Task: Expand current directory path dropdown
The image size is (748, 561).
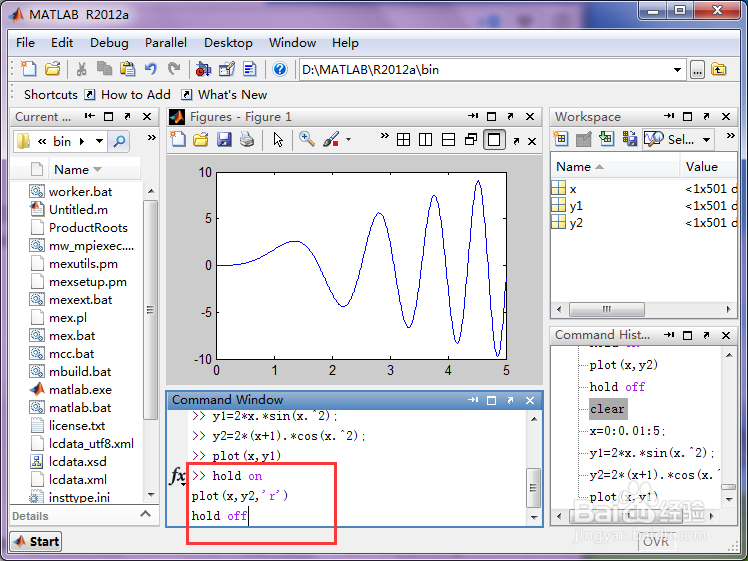Action: tap(677, 70)
